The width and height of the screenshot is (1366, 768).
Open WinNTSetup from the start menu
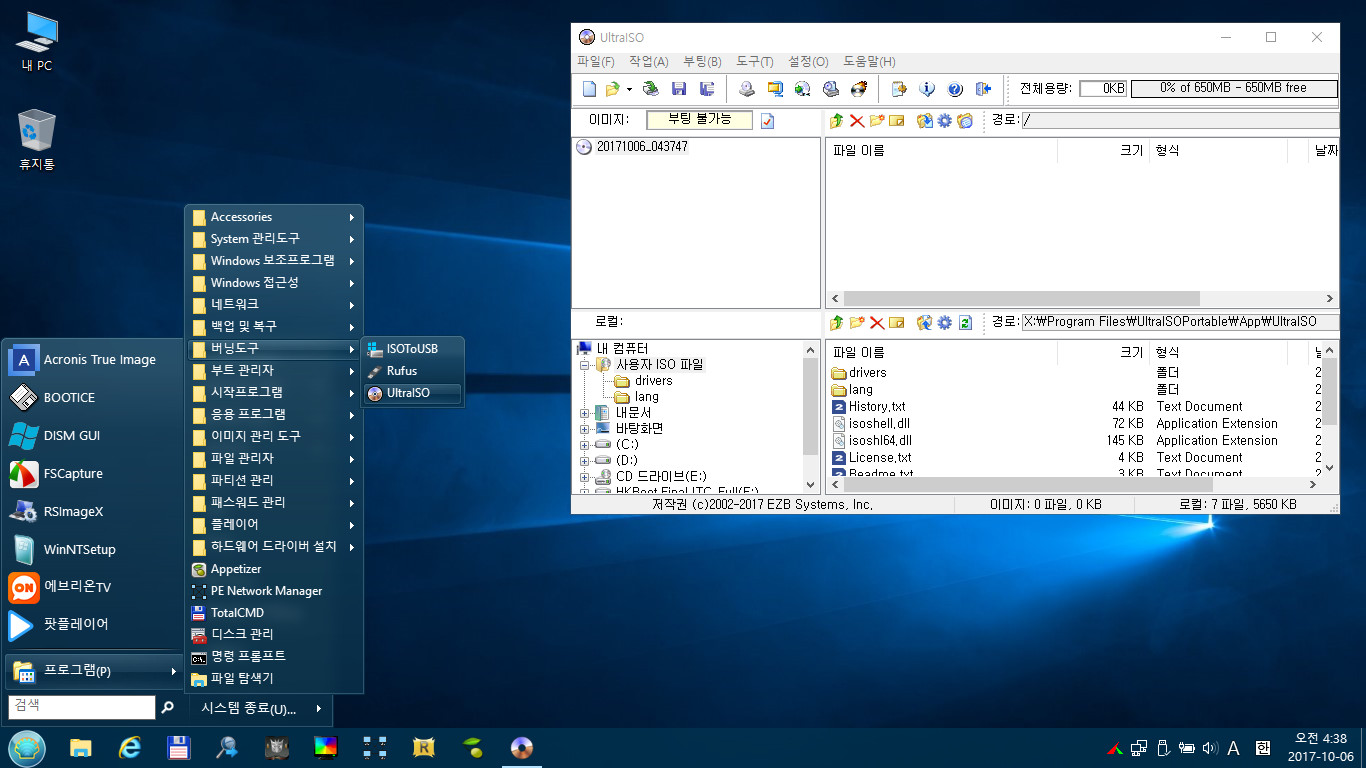tap(92, 550)
